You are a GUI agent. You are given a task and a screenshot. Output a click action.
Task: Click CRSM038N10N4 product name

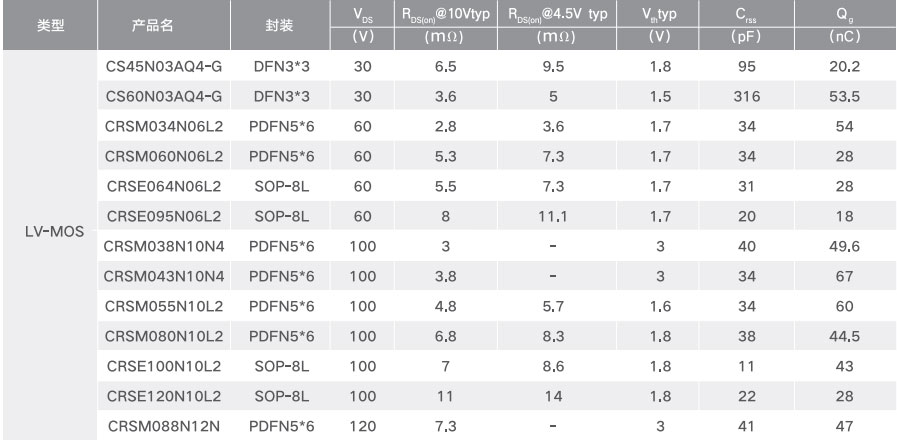164,247
